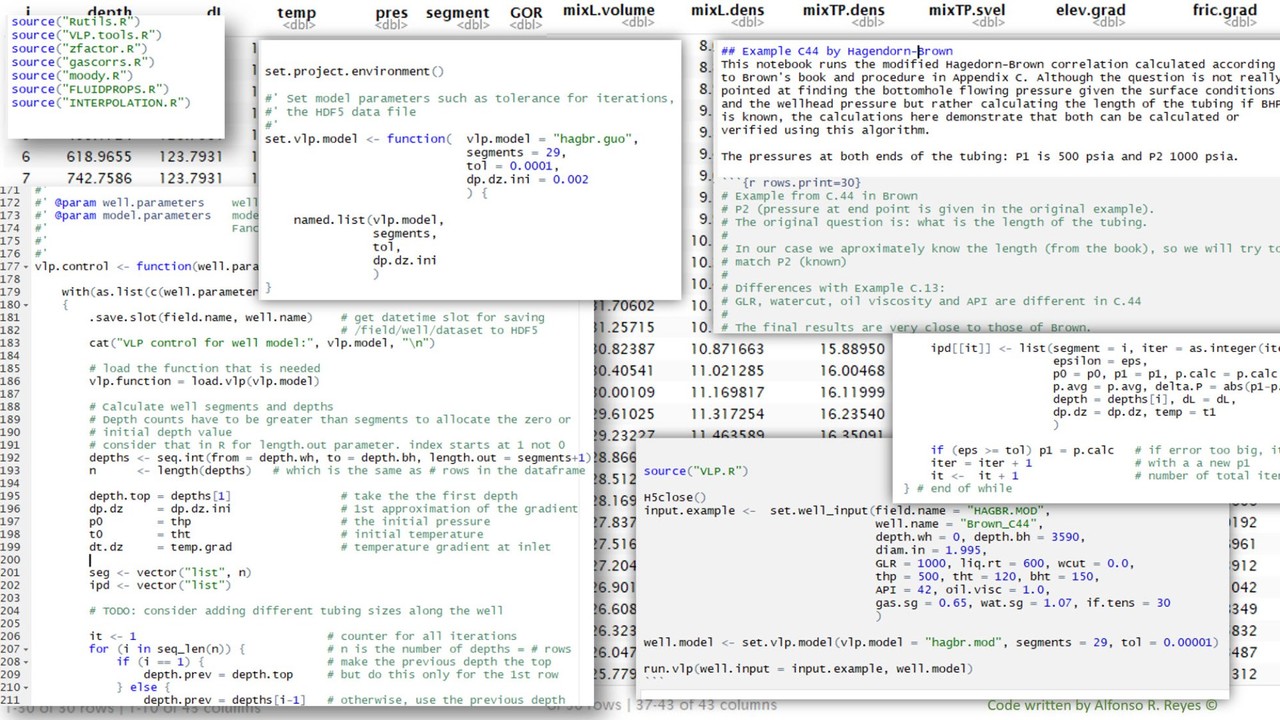
Task: Click the Example C44 by Hagendorn-Brown heading
Action: coord(836,51)
